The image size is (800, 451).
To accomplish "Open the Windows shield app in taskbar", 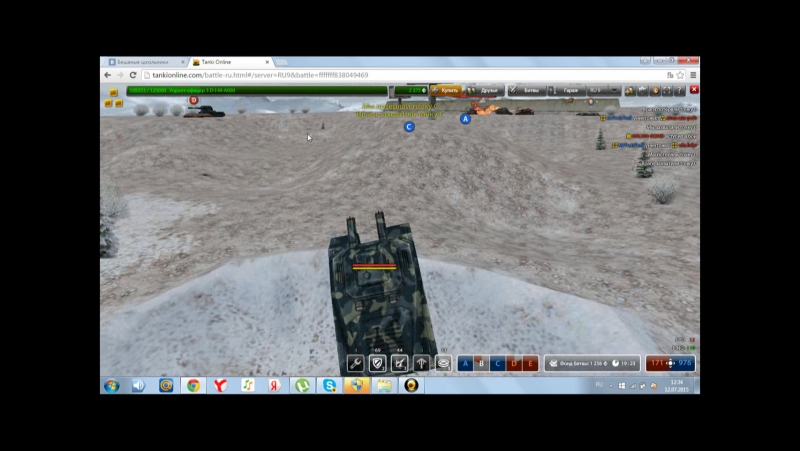I will tap(357, 386).
